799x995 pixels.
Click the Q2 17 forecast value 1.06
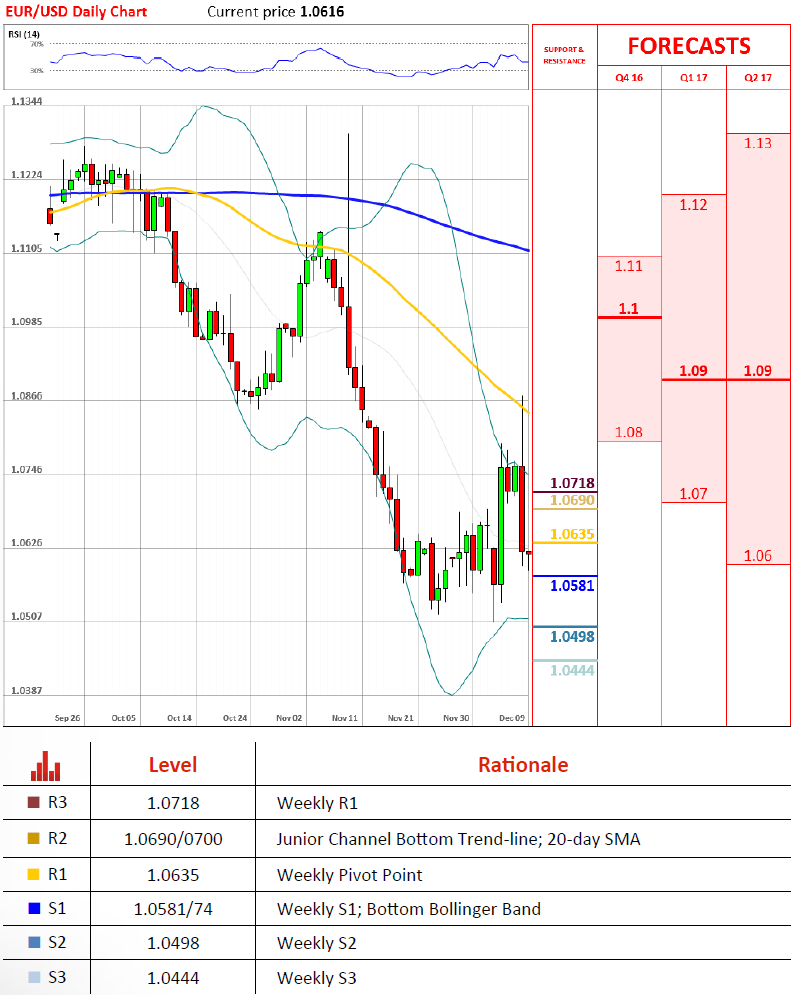758,556
